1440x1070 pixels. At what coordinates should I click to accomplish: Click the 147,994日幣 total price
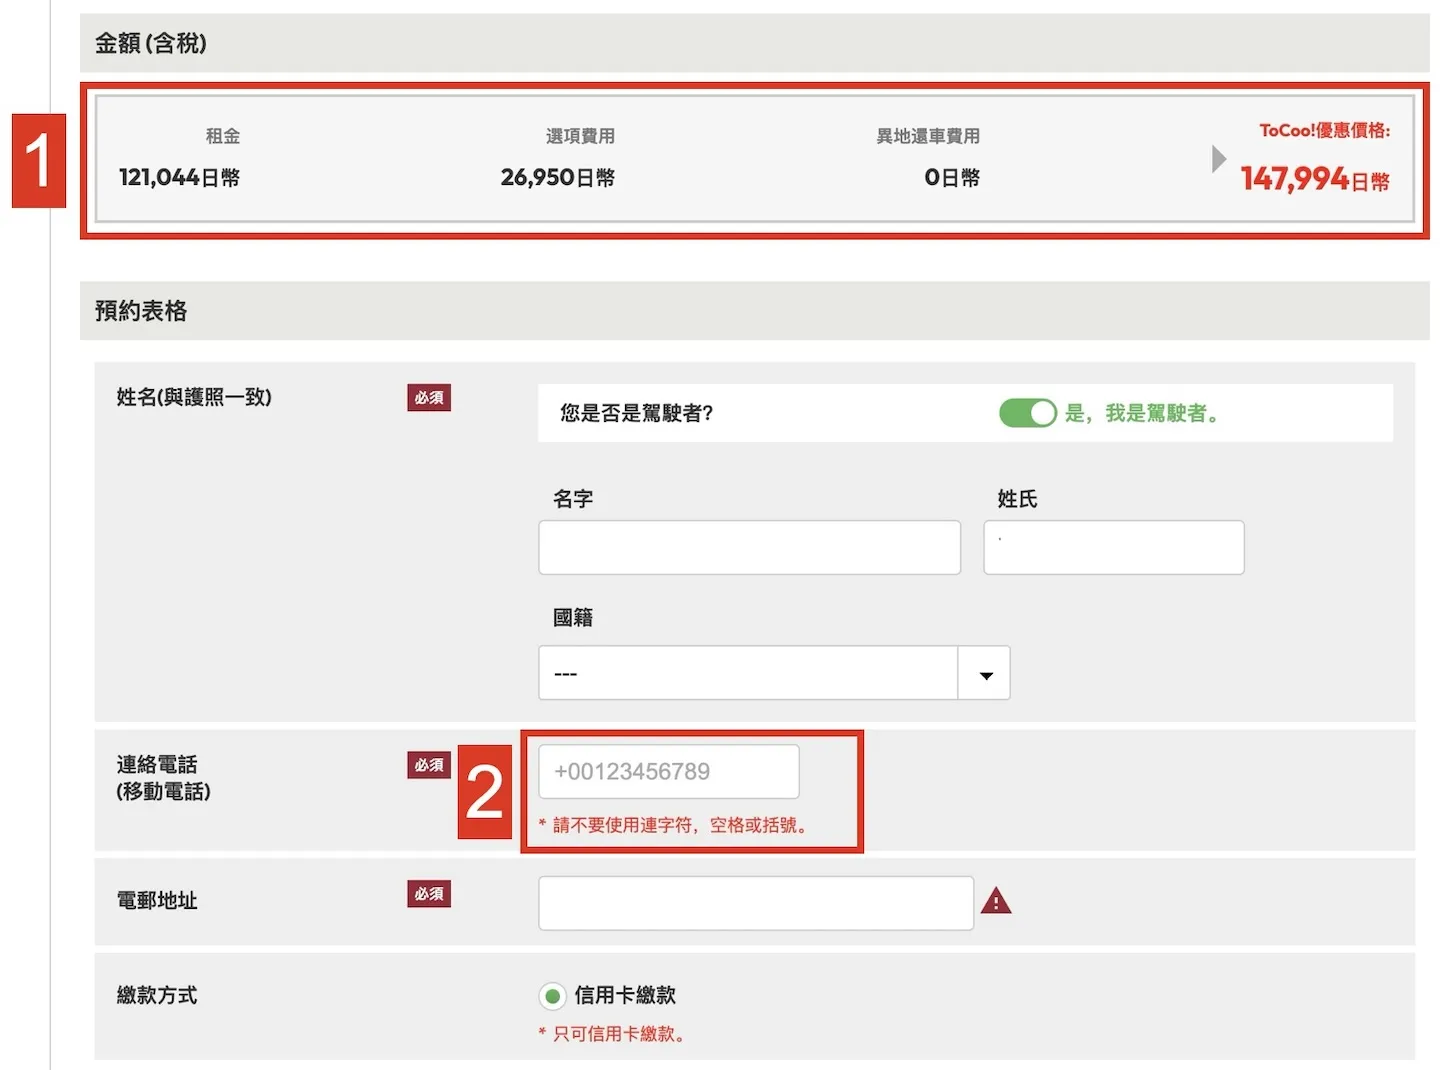tap(1315, 179)
